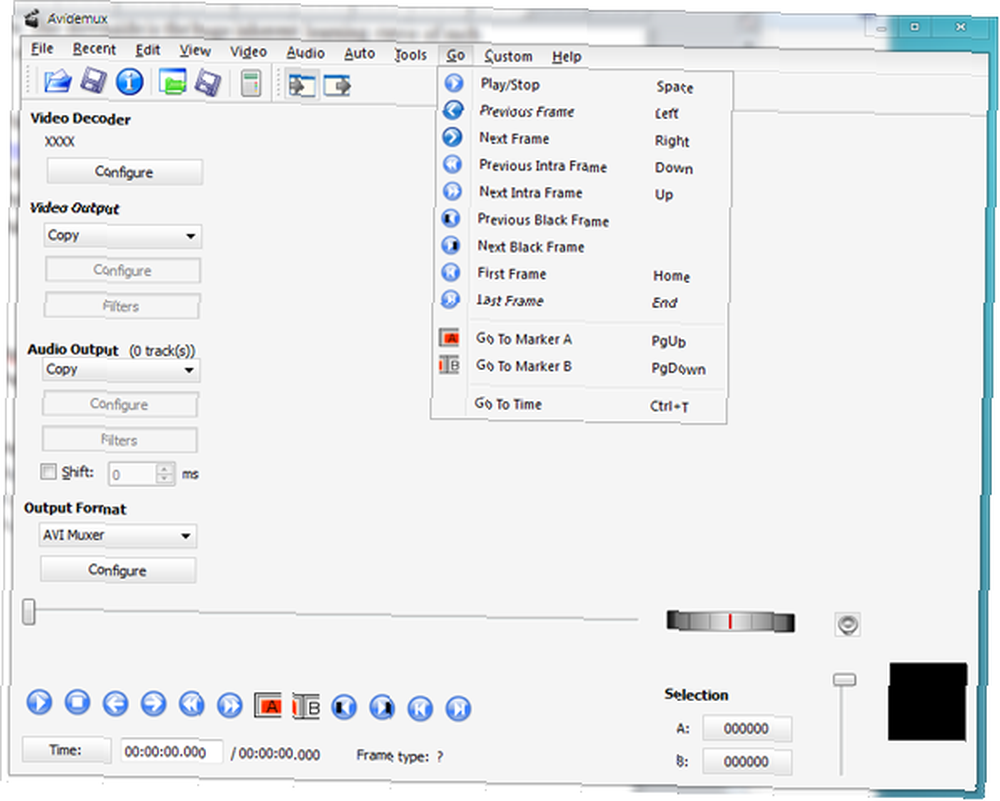This screenshot has height=801, width=1000.
Task: Choose Next Frame in Go menu
Action: pos(582,139)
